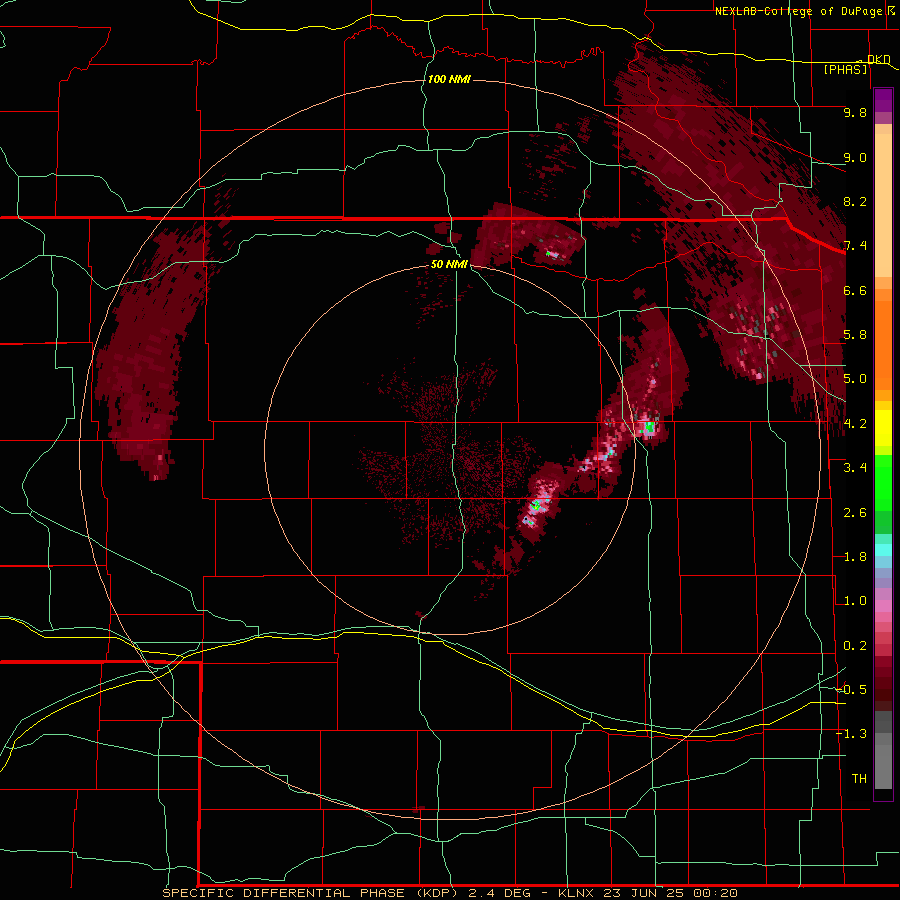This screenshot has width=900, height=900.
Task: Click the 4.2 value on the color scale
Action: tap(855, 424)
